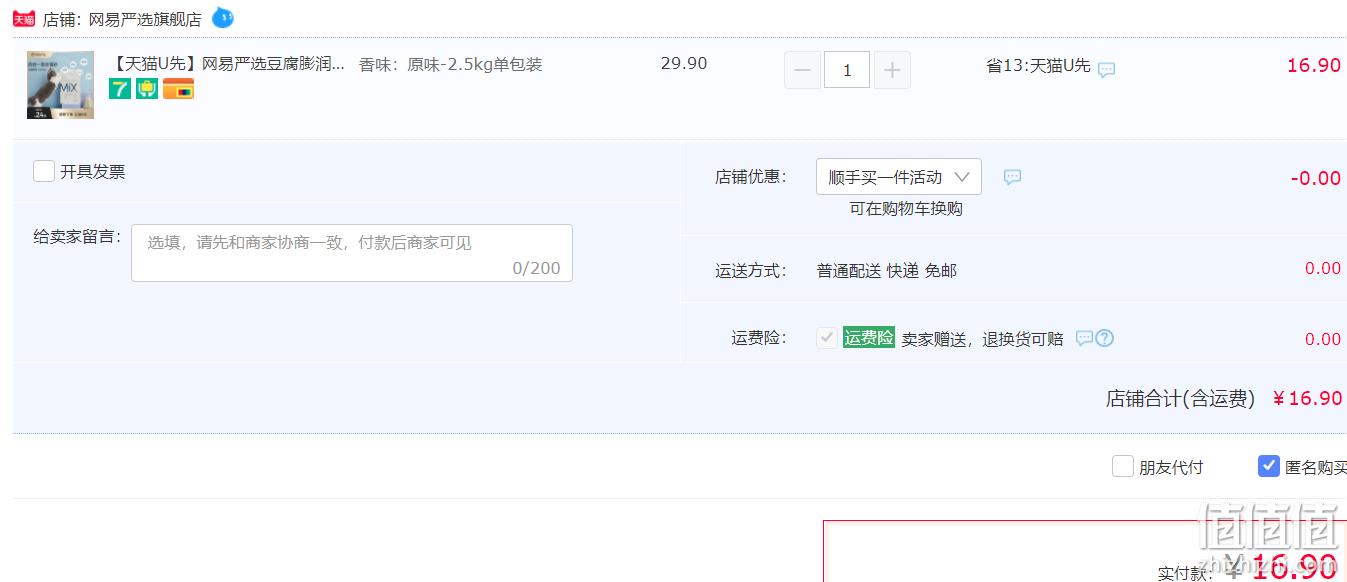1347x582 pixels.
Task: Increase the quantity with the plus button
Action: pyautogui.click(x=892, y=70)
